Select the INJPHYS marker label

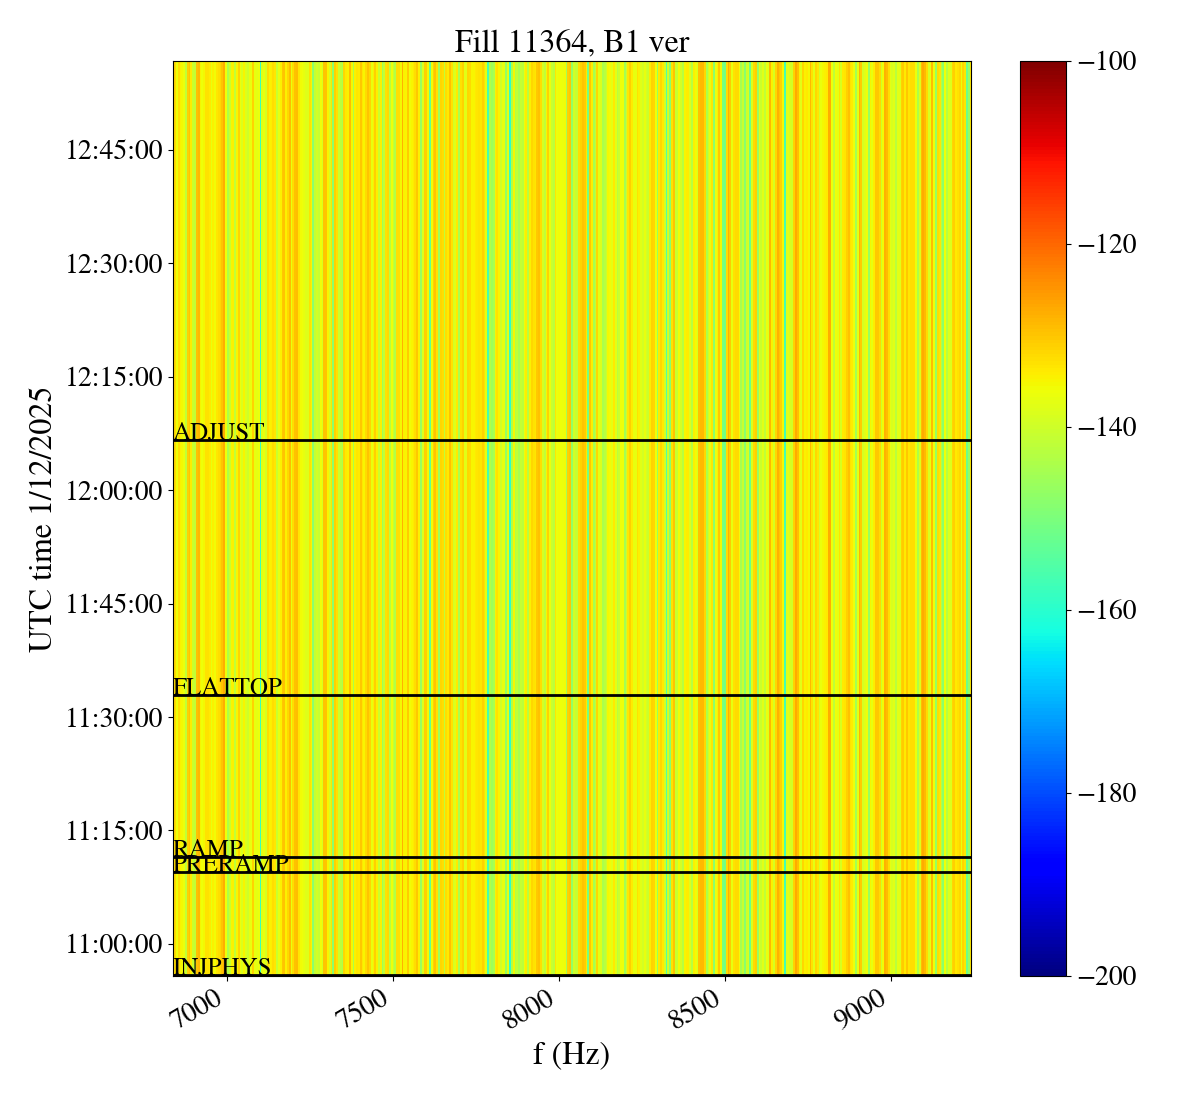click(x=222, y=967)
